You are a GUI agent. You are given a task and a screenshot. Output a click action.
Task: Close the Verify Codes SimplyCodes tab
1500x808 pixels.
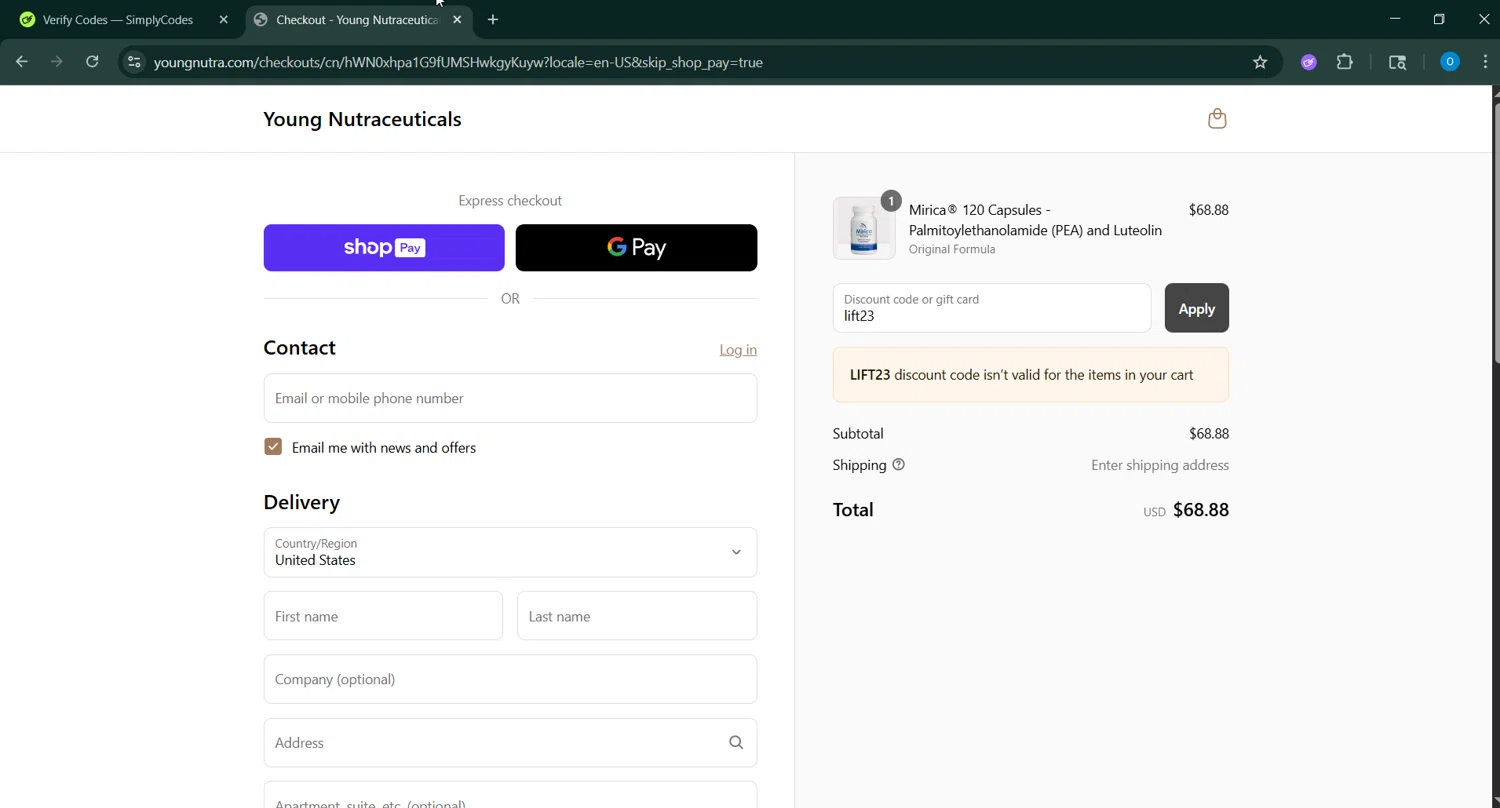point(224,20)
